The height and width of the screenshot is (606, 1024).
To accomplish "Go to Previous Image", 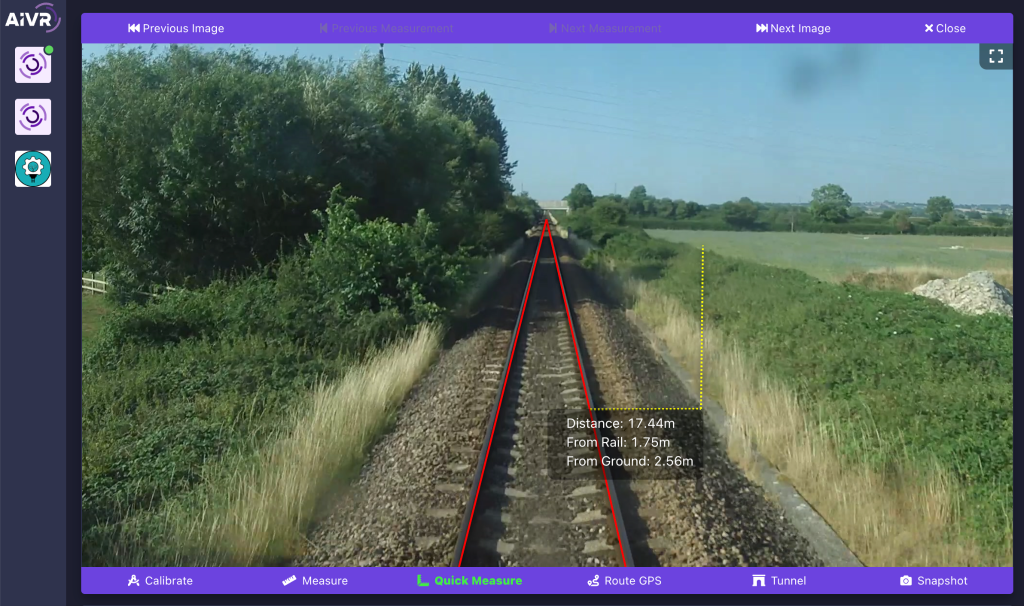I will (176, 28).
